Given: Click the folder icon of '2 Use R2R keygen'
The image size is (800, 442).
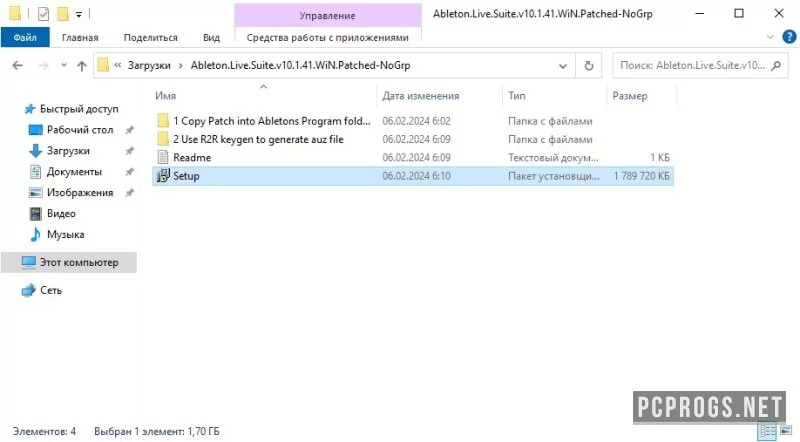Looking at the screenshot, I should click(x=163, y=139).
